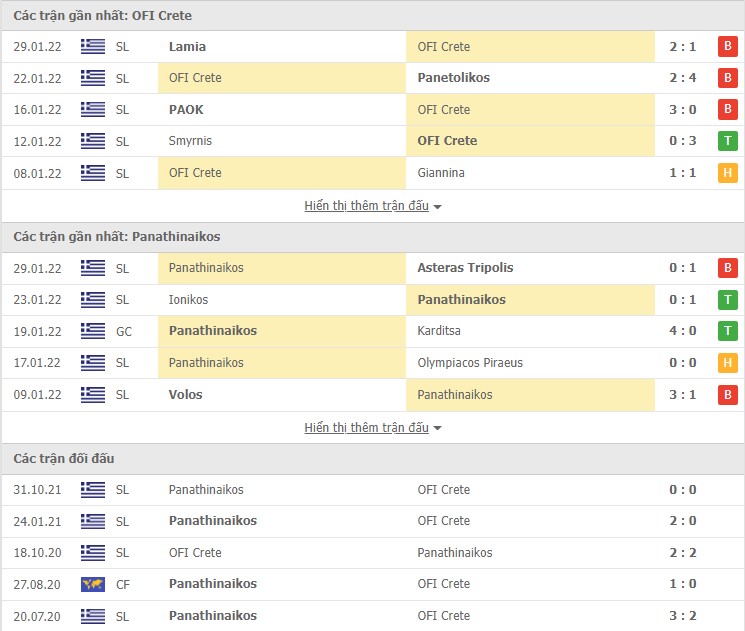Click the orange H badge for the Giannina match

[x=727, y=173]
